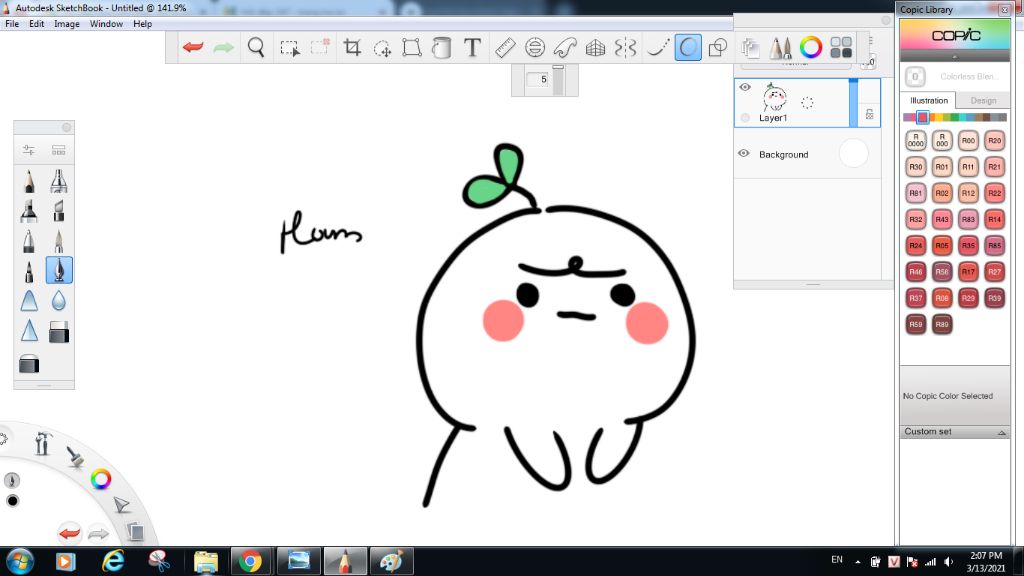Select the Distort transform tool
1024x576 pixels.
coord(411,48)
